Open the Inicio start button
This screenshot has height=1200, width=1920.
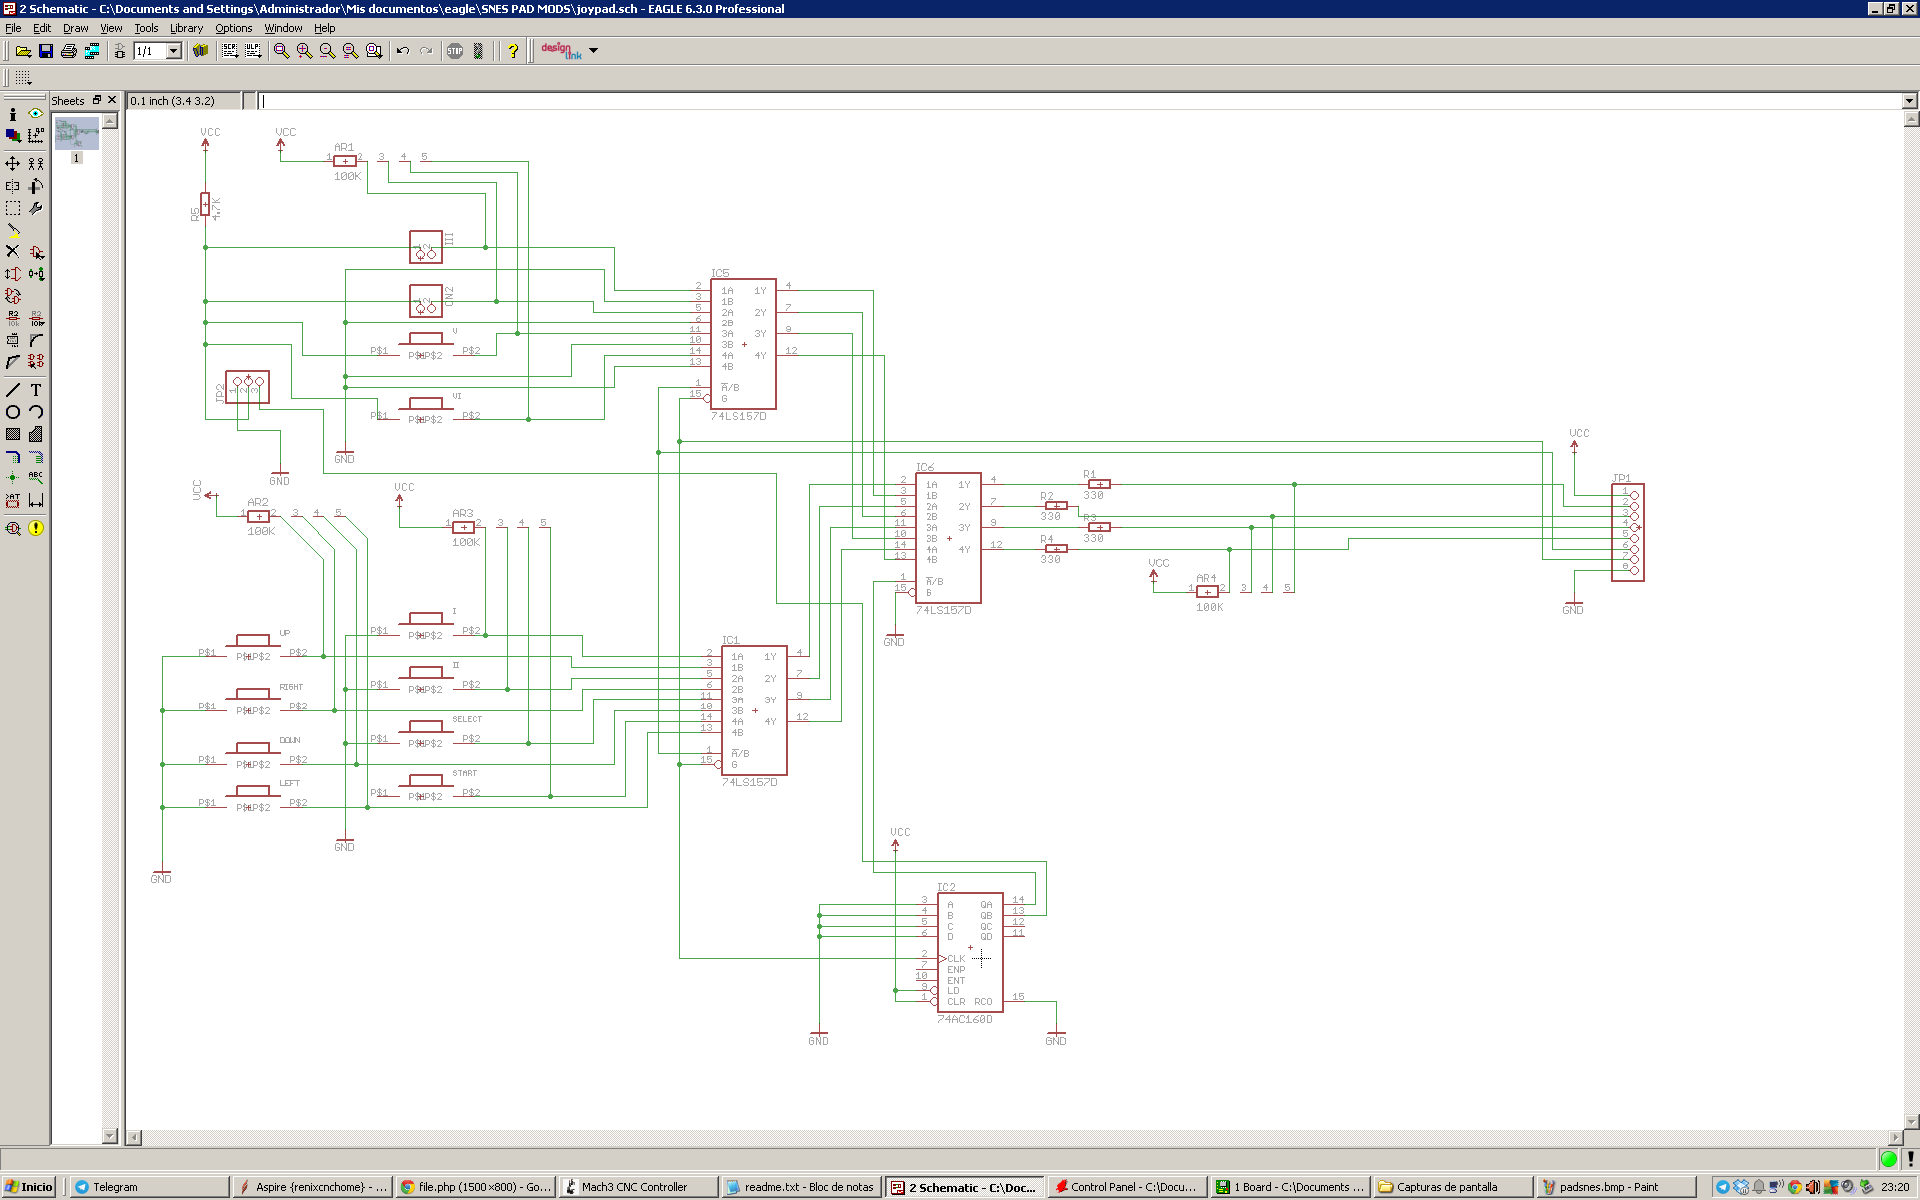(x=29, y=1187)
